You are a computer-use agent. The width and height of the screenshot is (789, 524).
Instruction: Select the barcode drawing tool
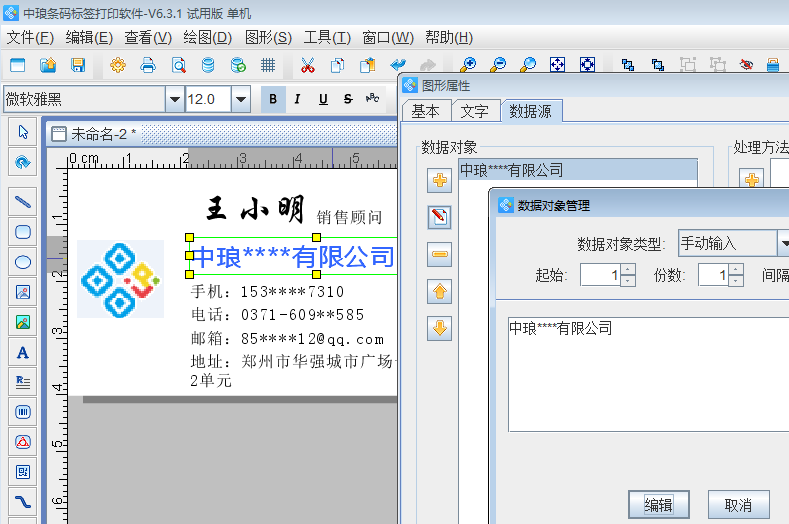[x=22, y=411]
